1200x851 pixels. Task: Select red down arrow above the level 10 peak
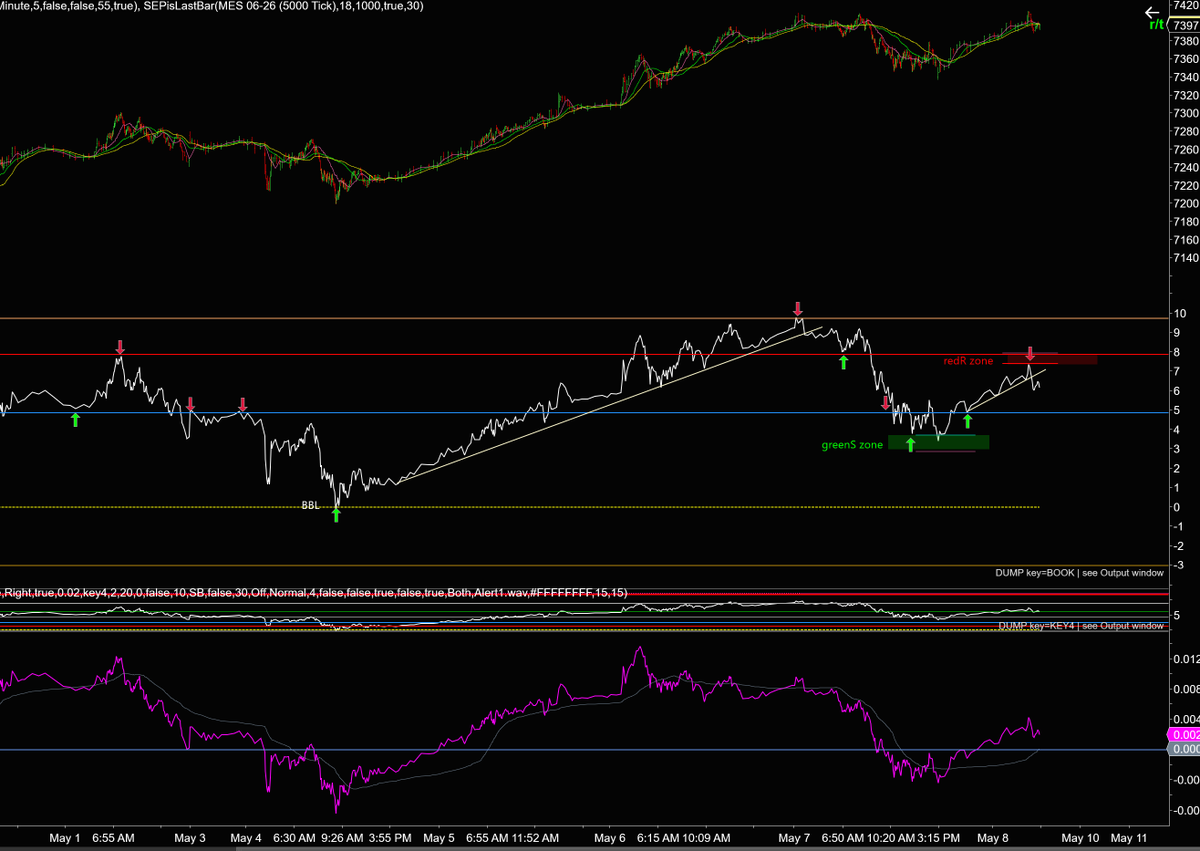(x=798, y=308)
